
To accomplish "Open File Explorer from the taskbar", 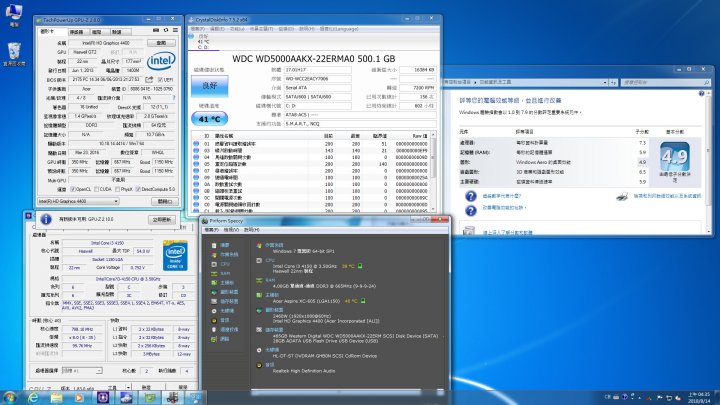I will coord(56,398).
